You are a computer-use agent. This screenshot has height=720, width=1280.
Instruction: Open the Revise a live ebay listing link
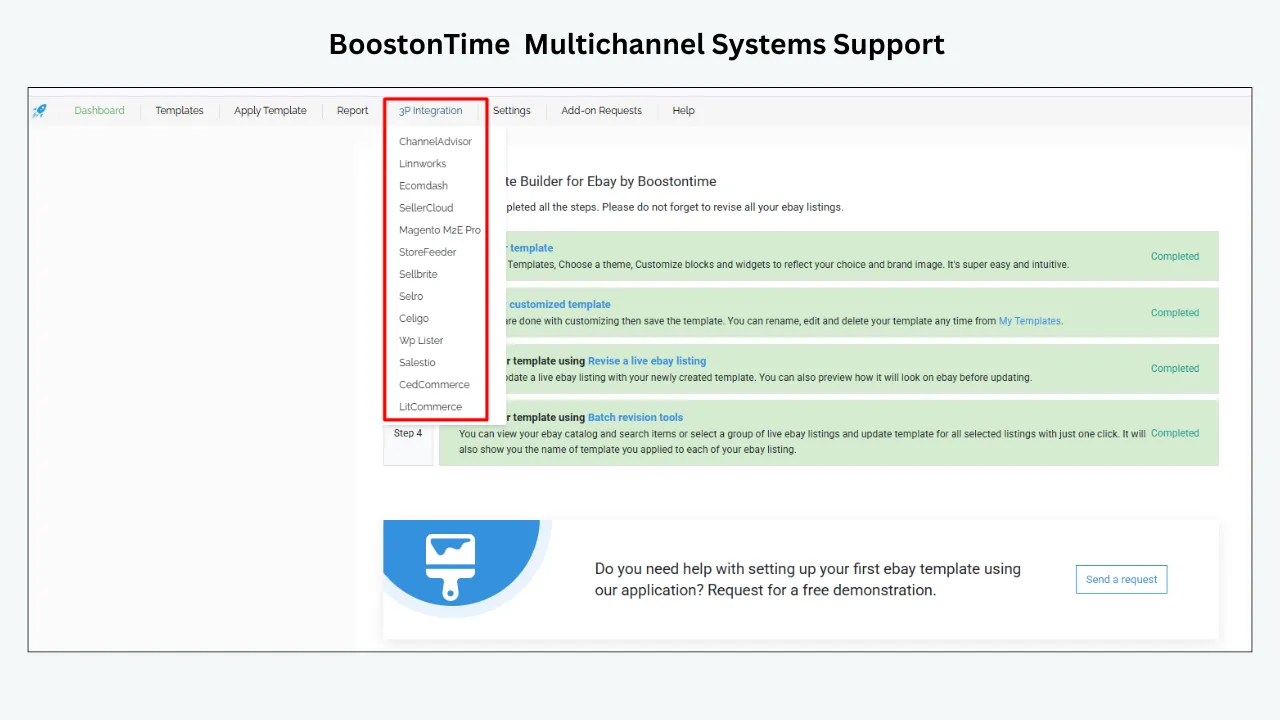647,361
